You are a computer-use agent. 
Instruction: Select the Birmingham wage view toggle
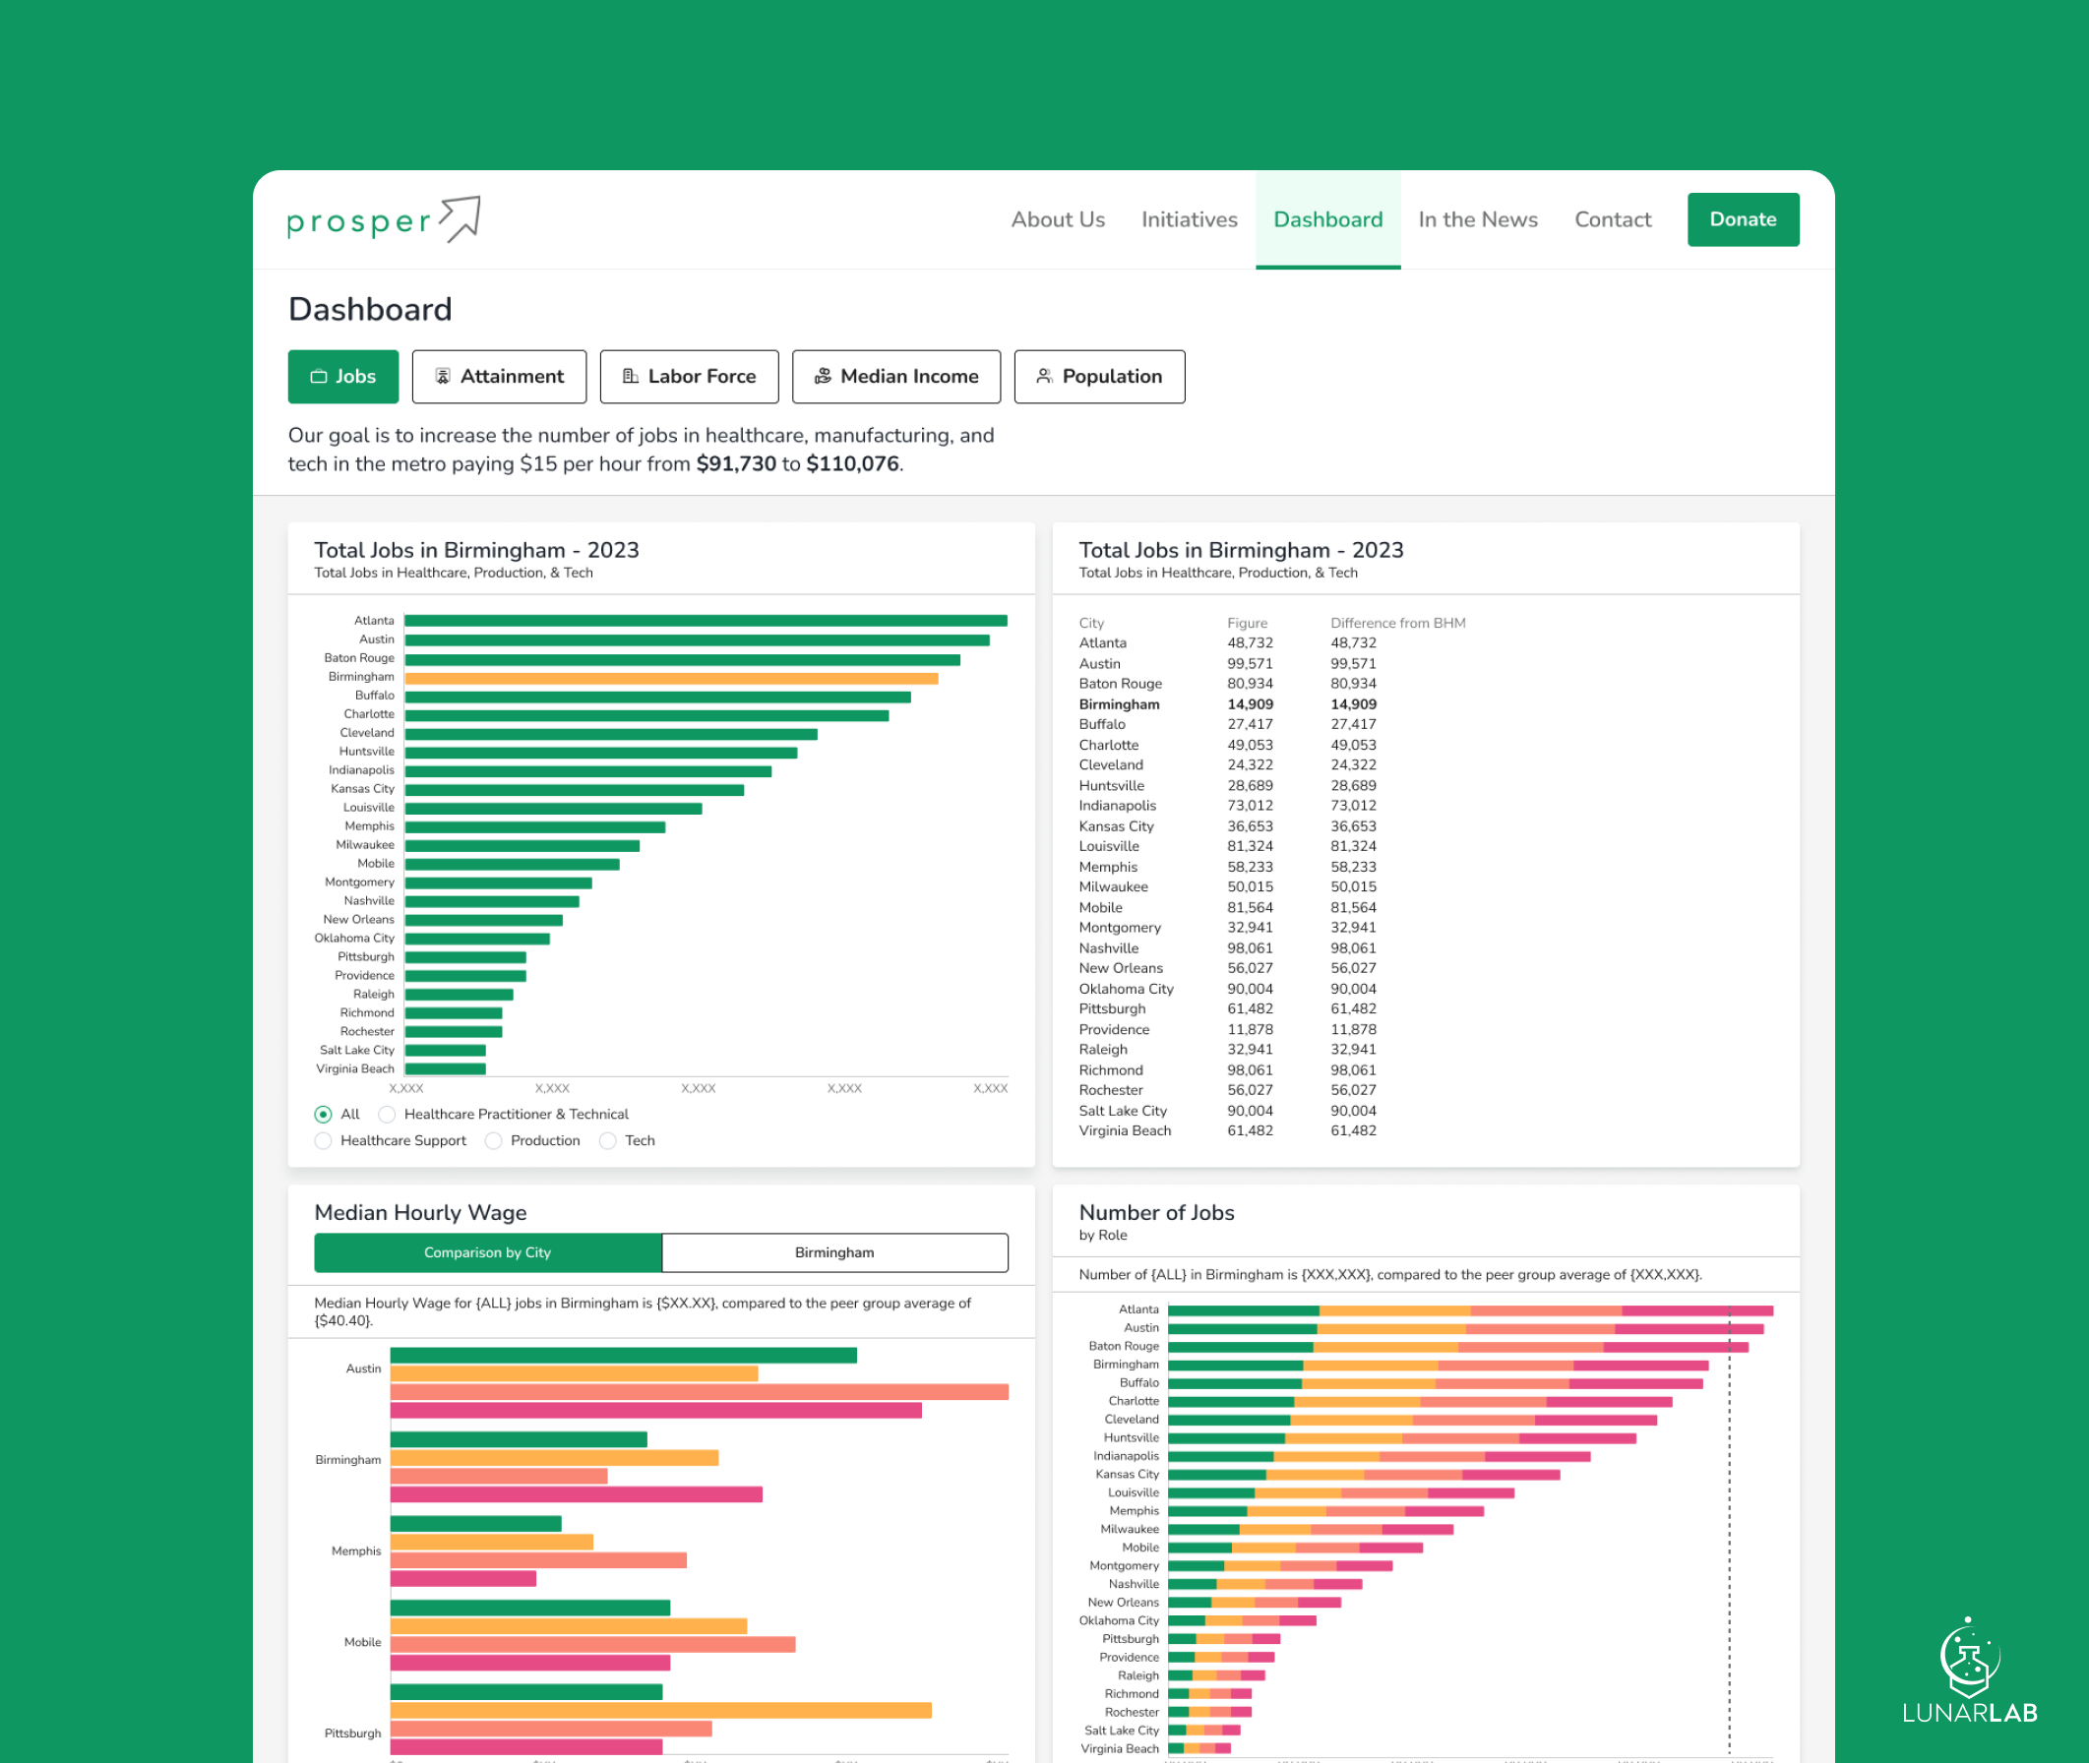[834, 1253]
